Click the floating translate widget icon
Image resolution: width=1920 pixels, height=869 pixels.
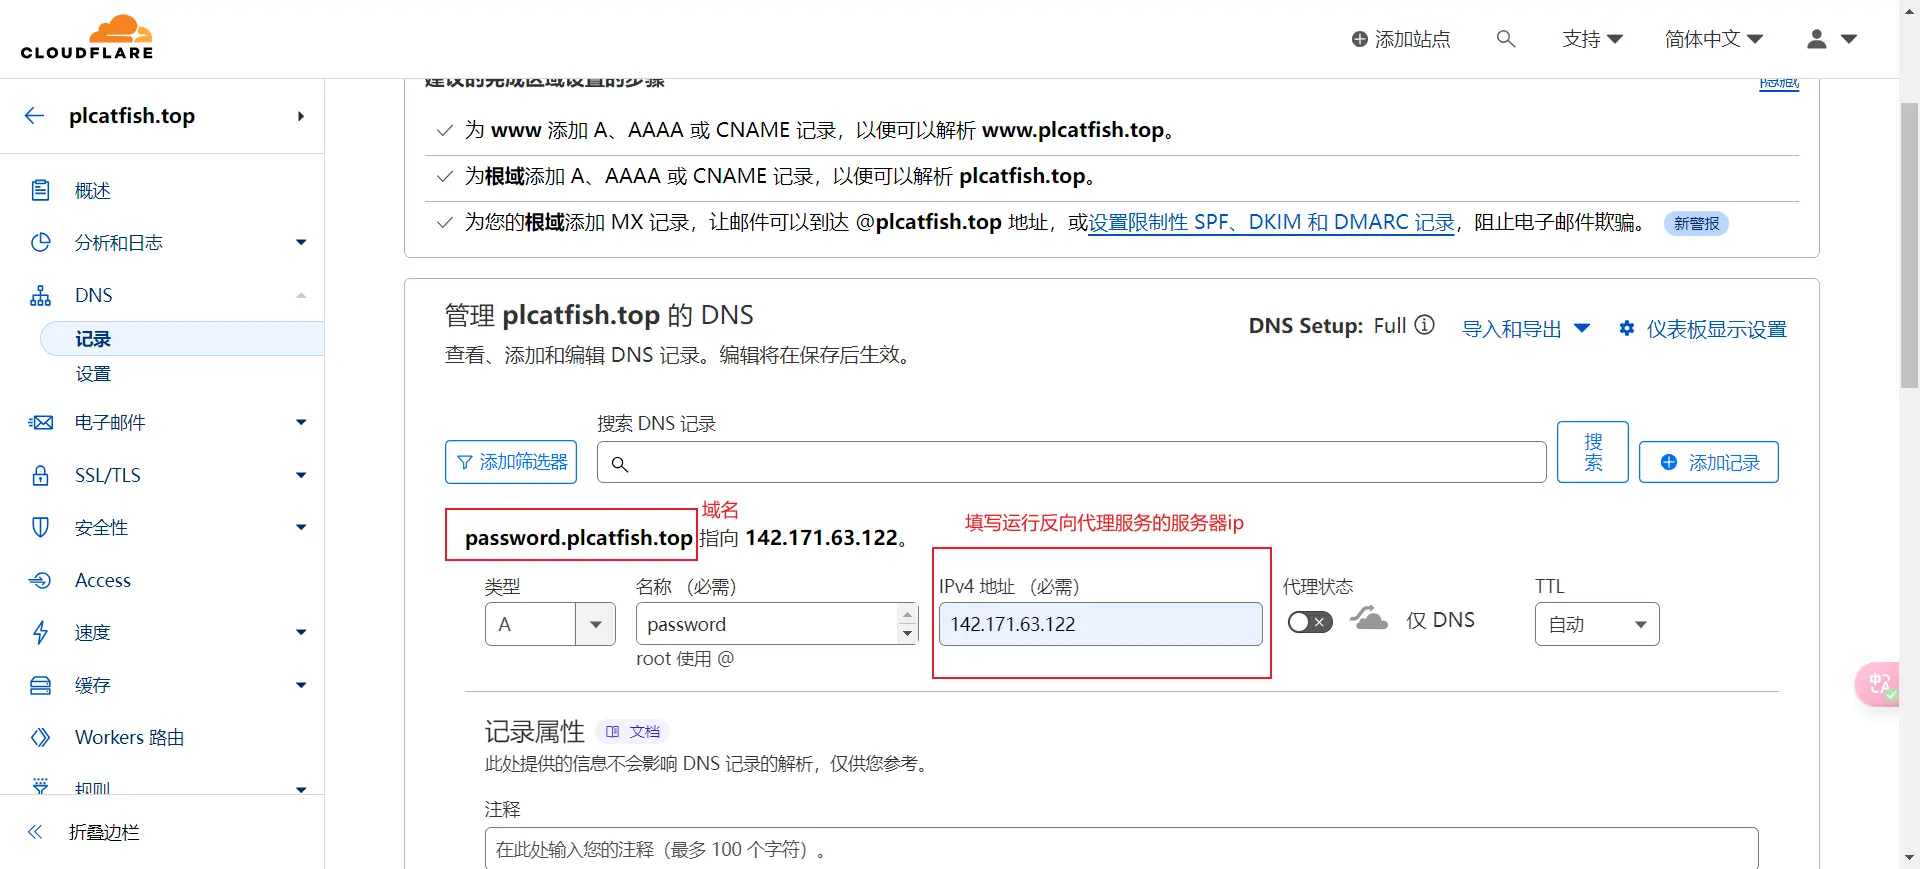1880,685
